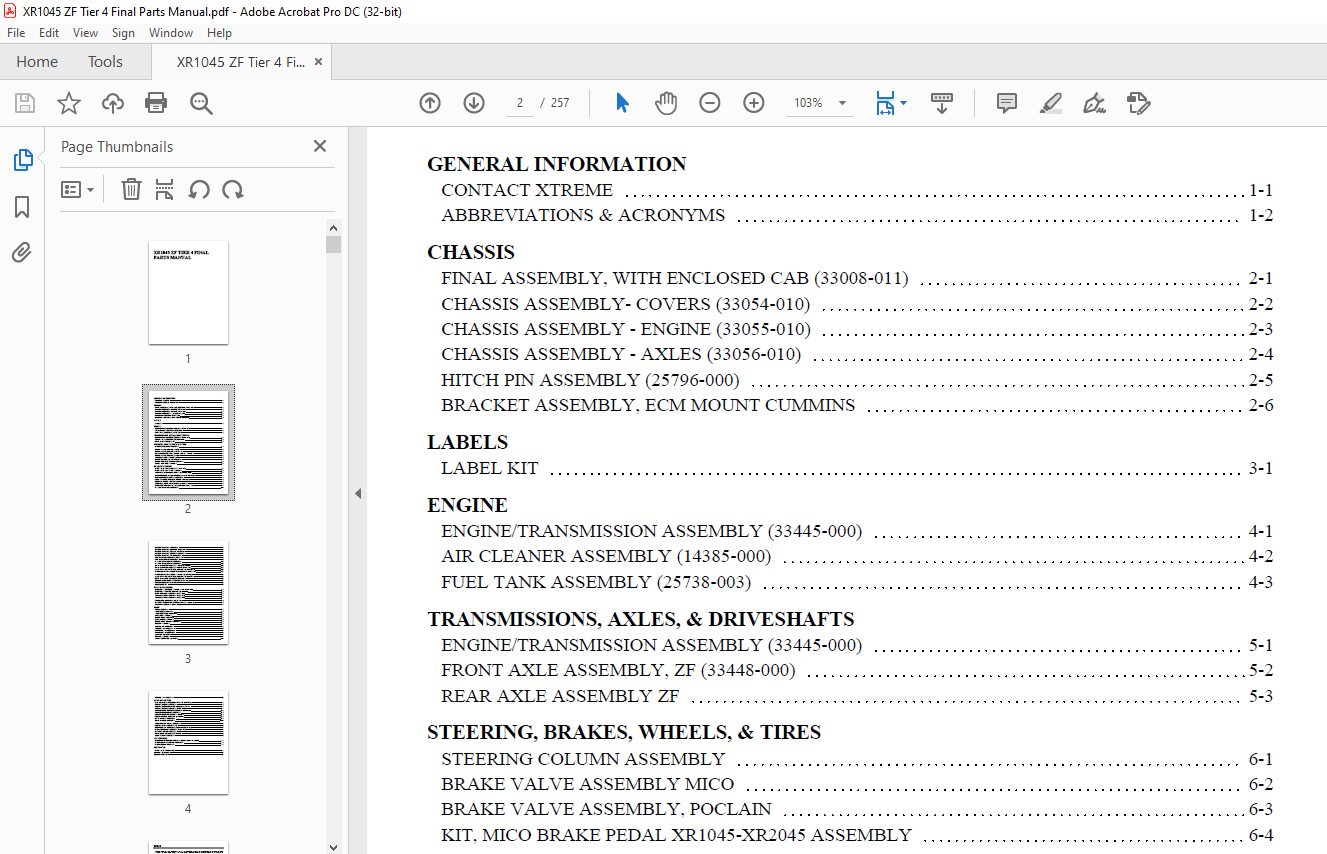This screenshot has height=854, width=1327.
Task: Close the XR1045 ZF Tier 4 document tab
Action: coord(319,62)
